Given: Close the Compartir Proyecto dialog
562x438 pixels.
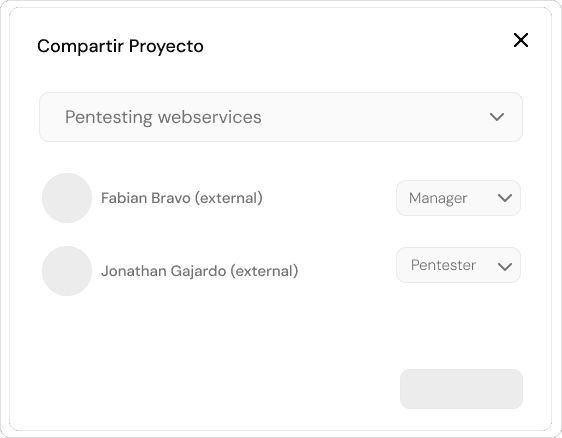Looking at the screenshot, I should (520, 40).
